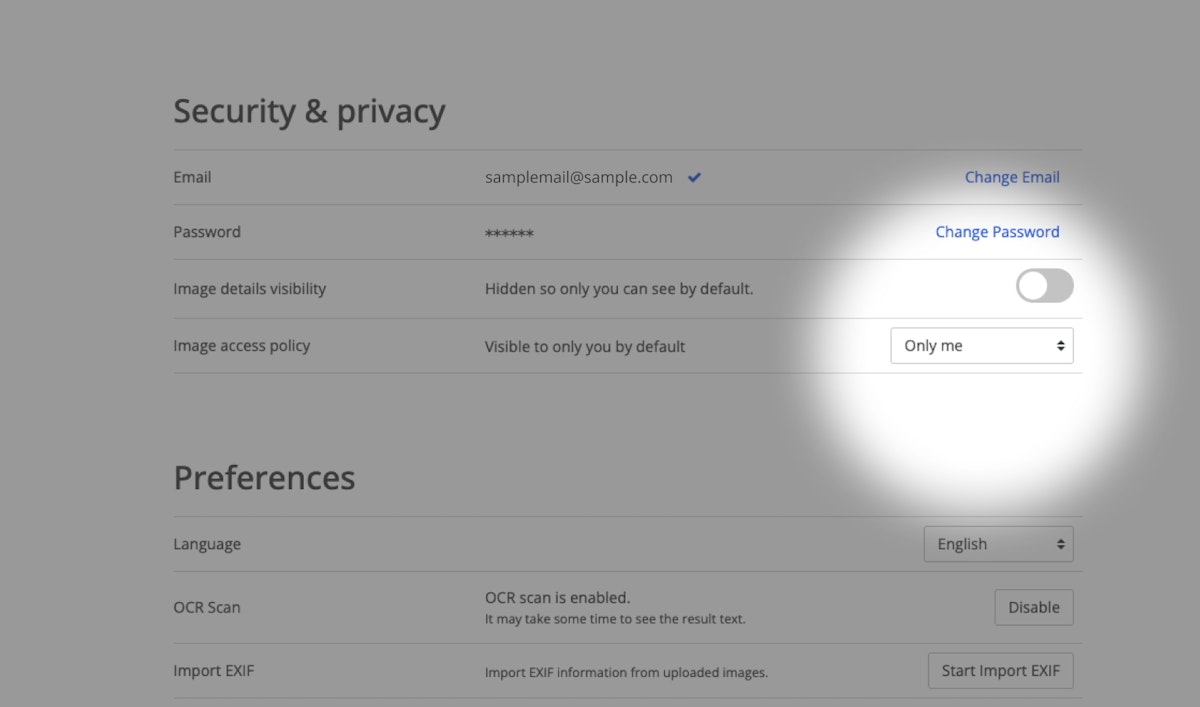Select the Image access policy label
This screenshot has width=1200, height=707.
point(241,346)
